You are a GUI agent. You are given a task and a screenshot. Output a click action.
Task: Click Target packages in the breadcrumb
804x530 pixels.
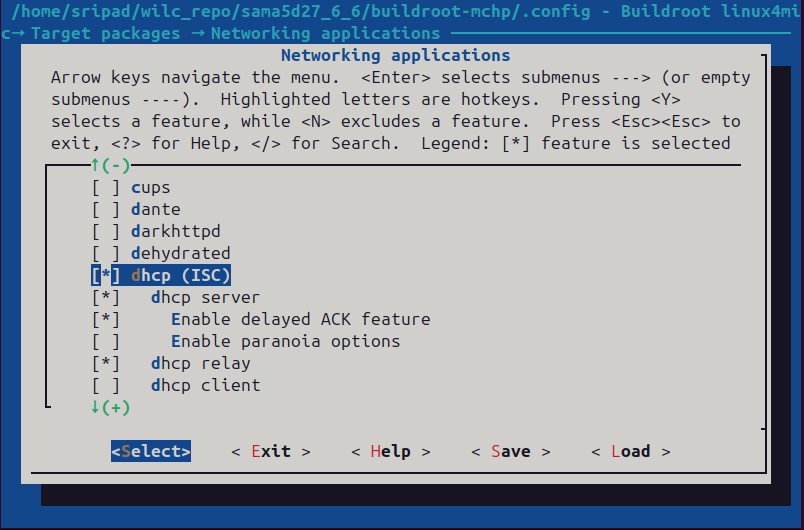point(106,34)
